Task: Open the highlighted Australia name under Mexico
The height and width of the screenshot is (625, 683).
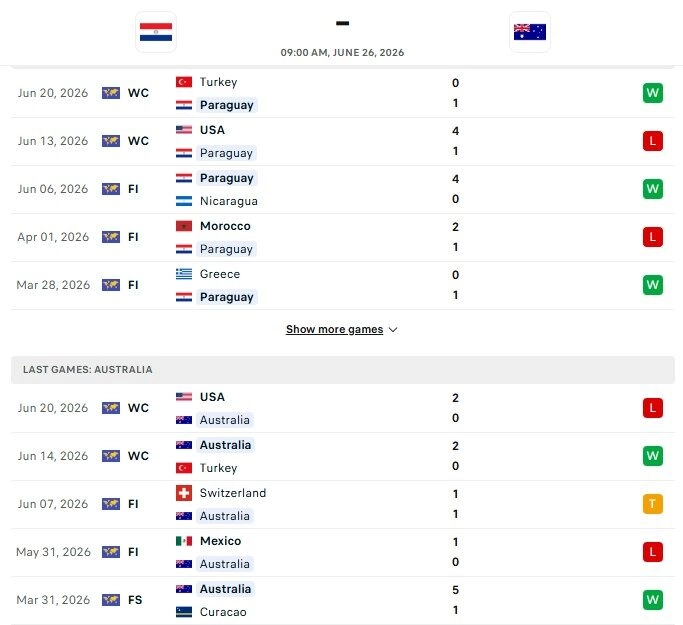Action: [225, 564]
